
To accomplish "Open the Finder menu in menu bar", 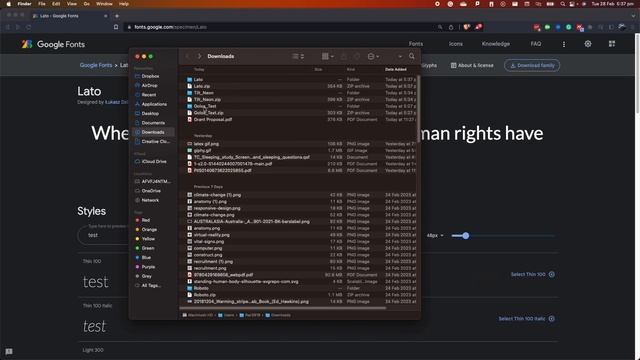I will (24, 4).
